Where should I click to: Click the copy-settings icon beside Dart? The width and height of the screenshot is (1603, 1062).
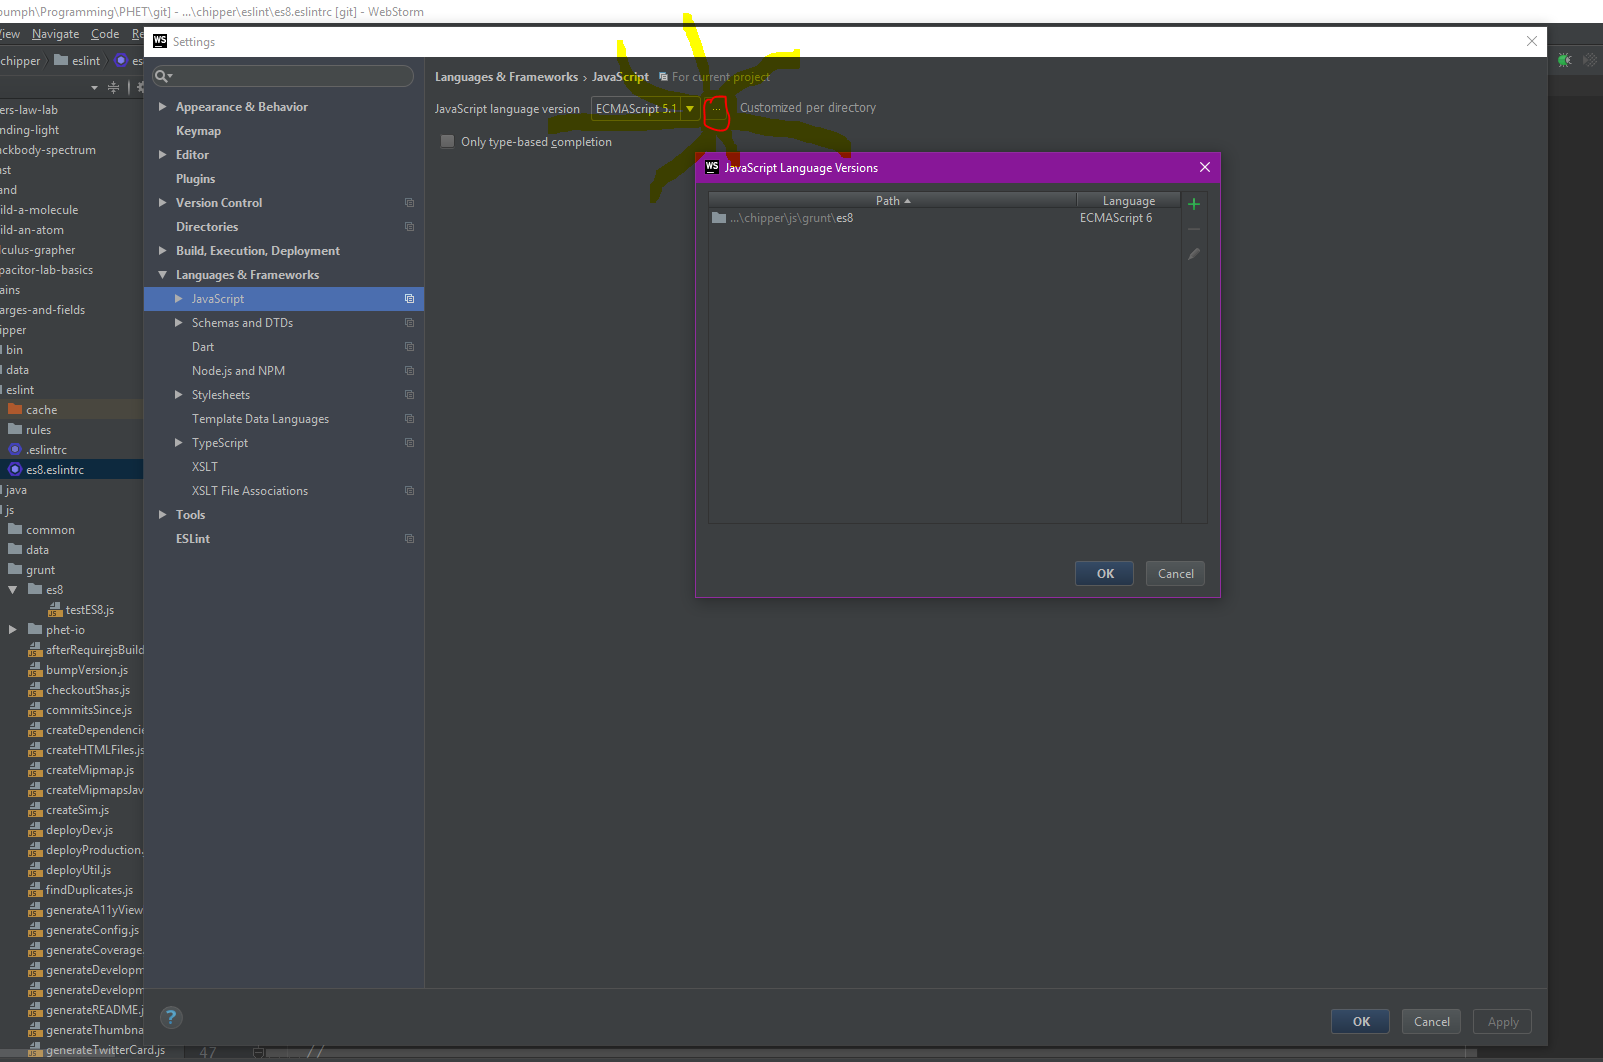(409, 346)
